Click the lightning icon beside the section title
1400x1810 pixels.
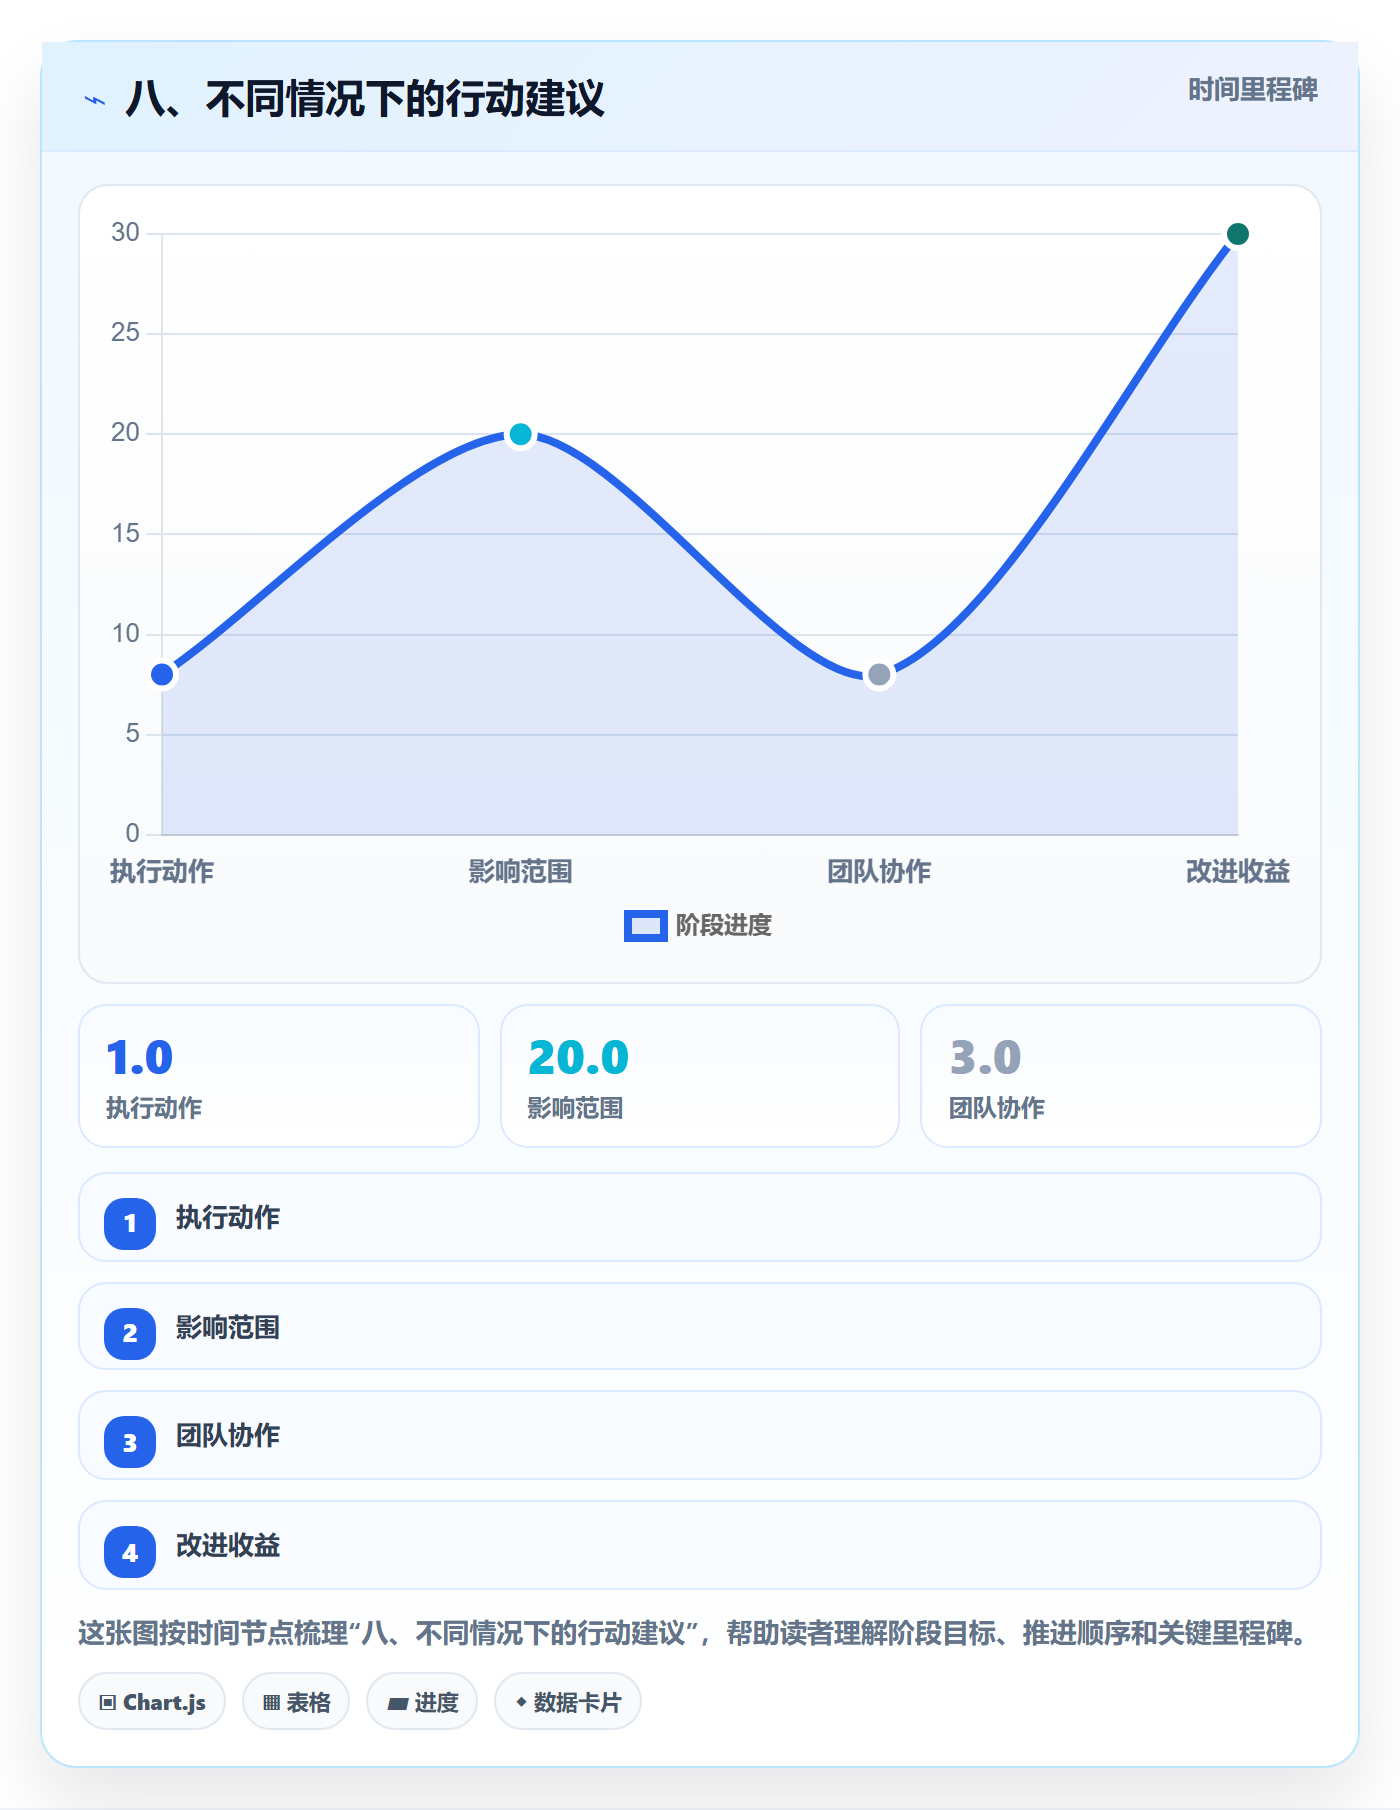[95, 100]
